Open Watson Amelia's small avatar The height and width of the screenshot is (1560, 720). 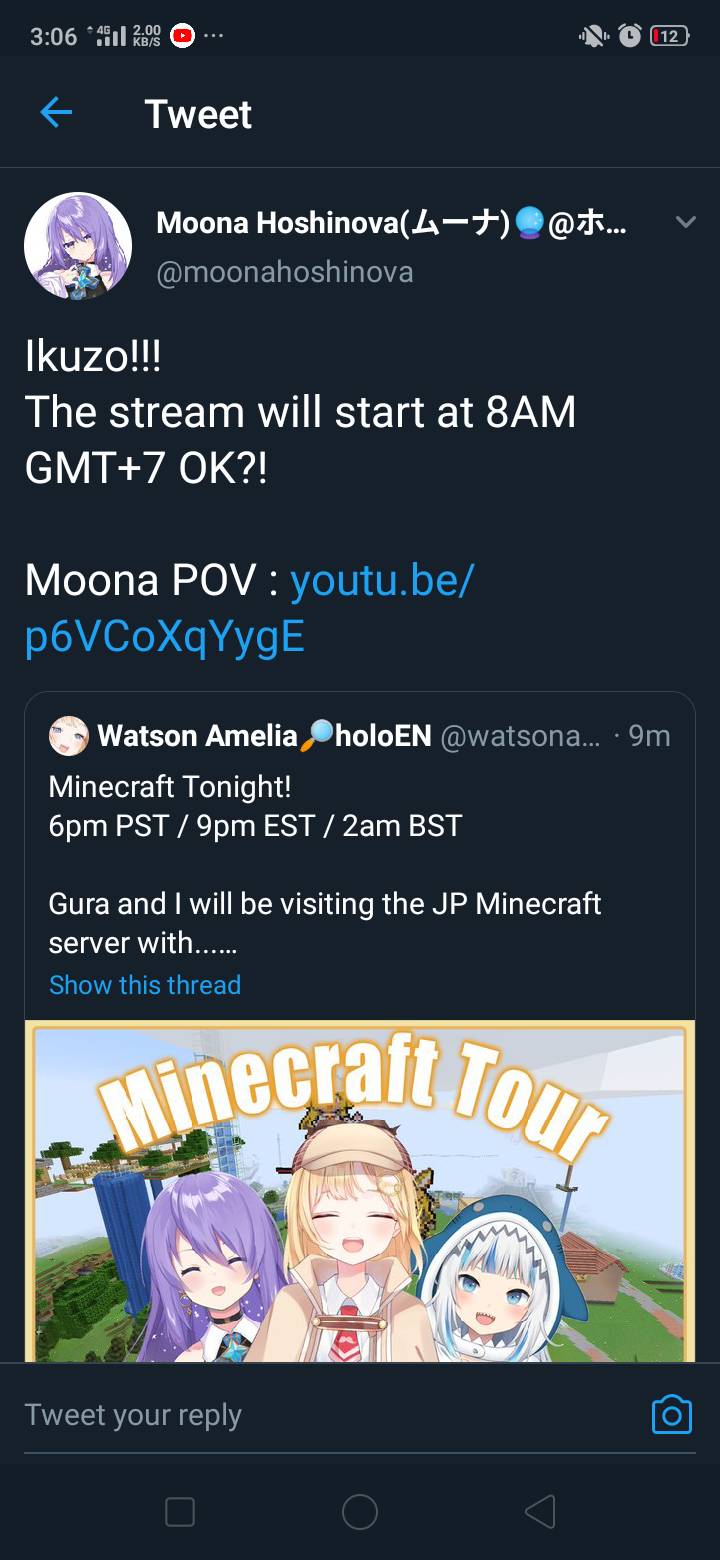click(68, 736)
